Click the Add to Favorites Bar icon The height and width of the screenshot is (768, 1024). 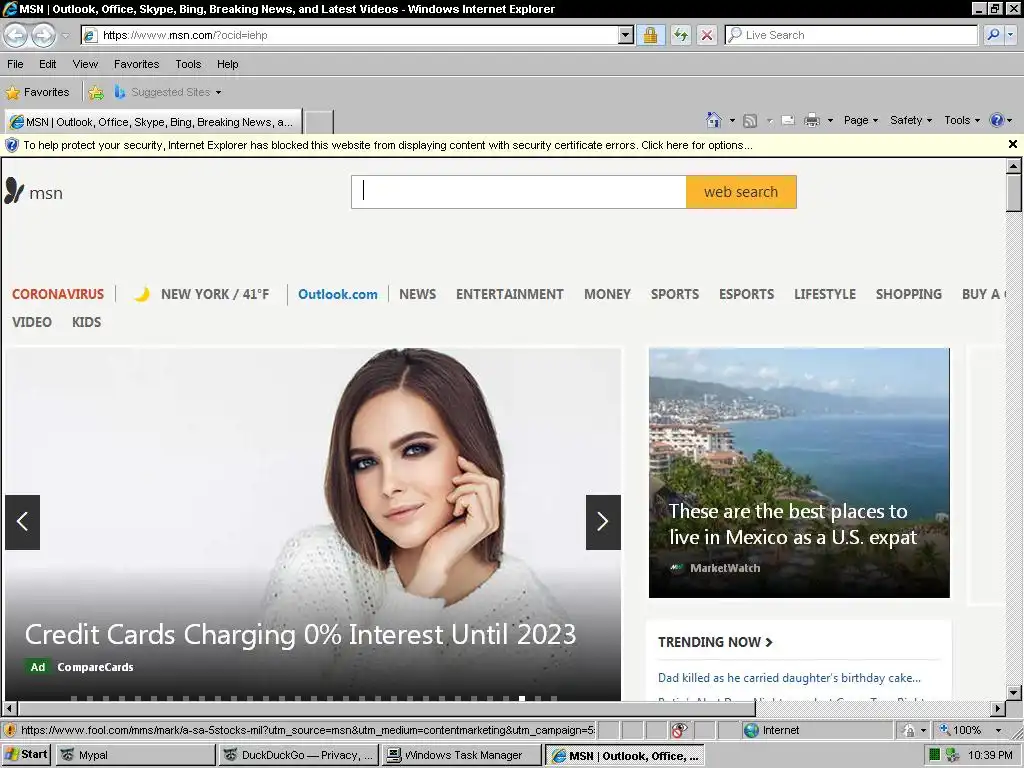[96, 93]
